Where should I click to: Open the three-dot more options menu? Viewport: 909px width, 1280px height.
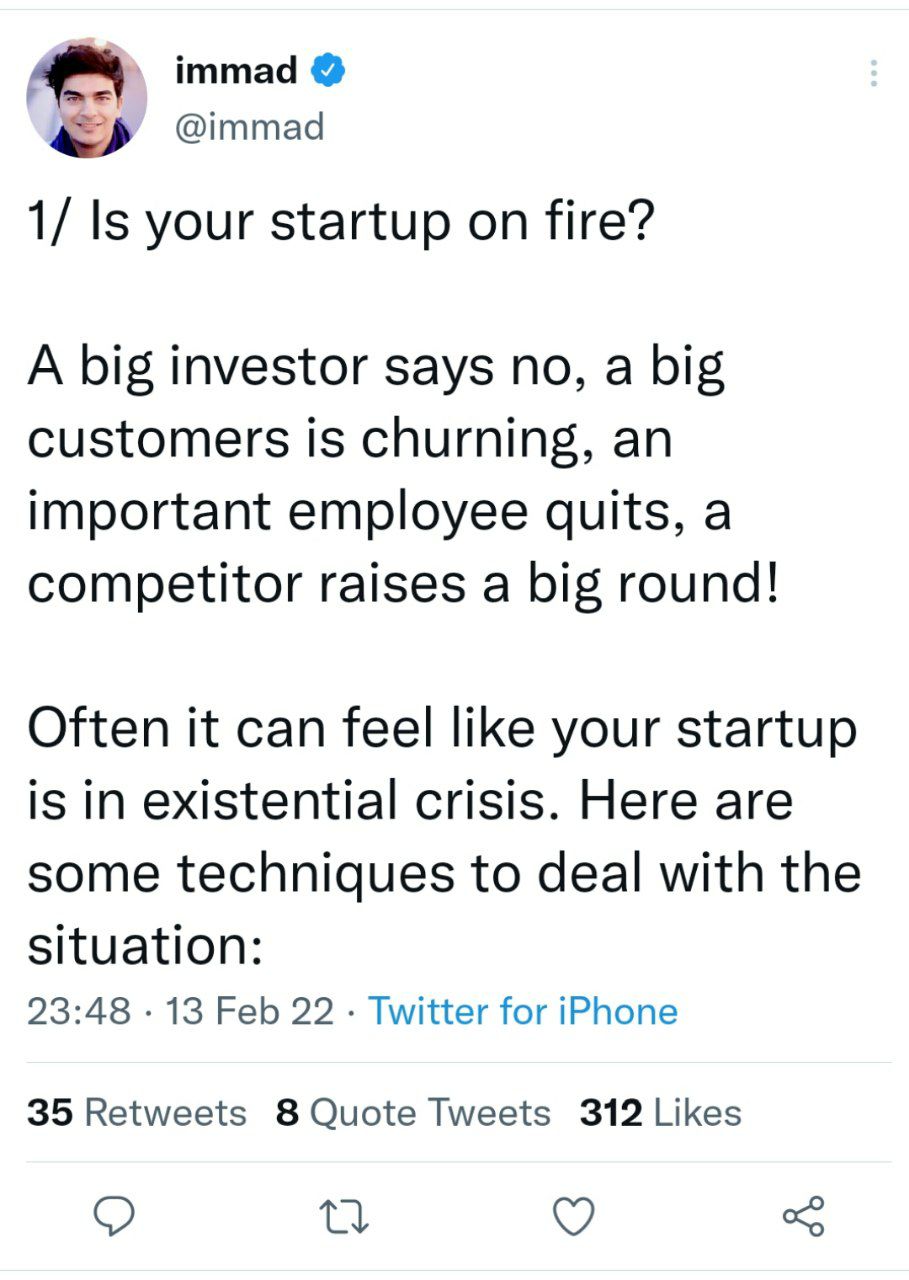coord(873,73)
